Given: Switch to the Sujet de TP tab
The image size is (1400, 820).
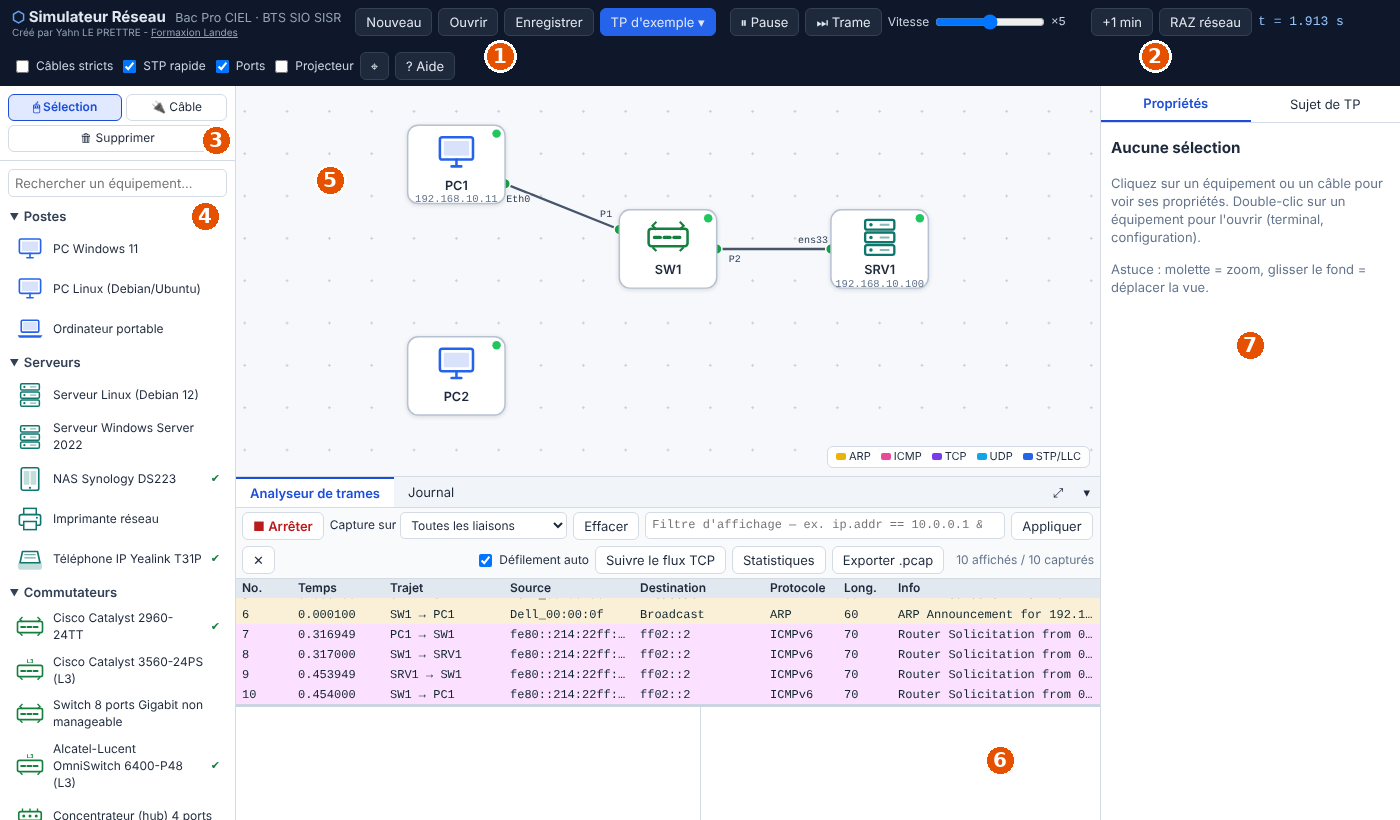Looking at the screenshot, I should (x=1325, y=104).
